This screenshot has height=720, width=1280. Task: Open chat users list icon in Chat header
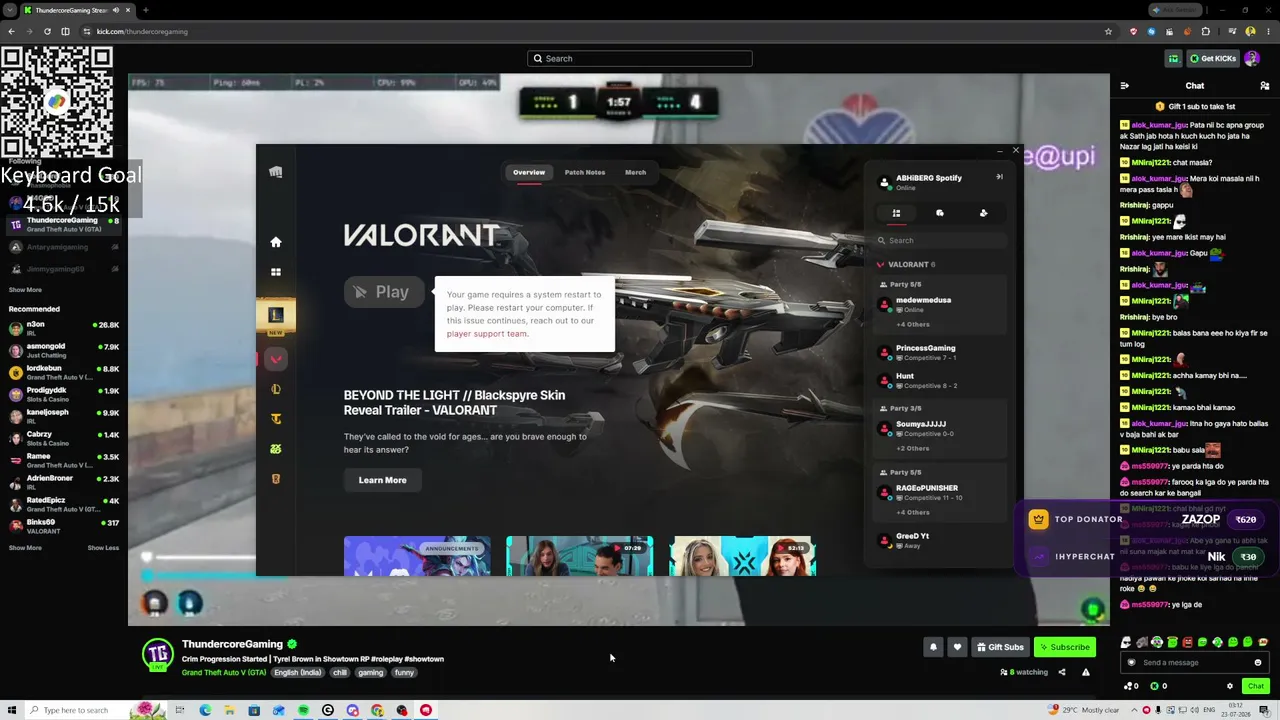pos(1265,86)
